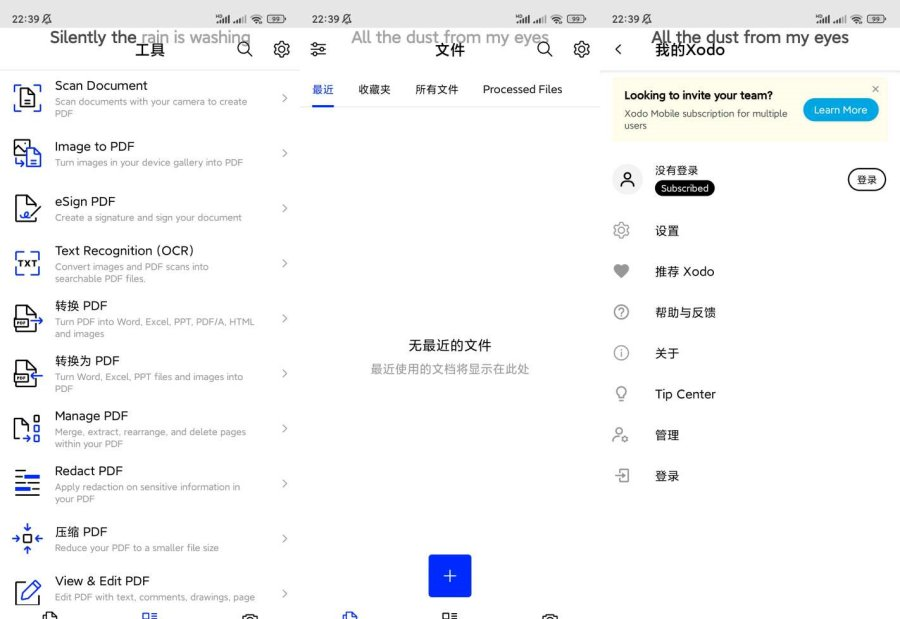Tap the Redact PDF icon
900x619 pixels.
[27, 483]
